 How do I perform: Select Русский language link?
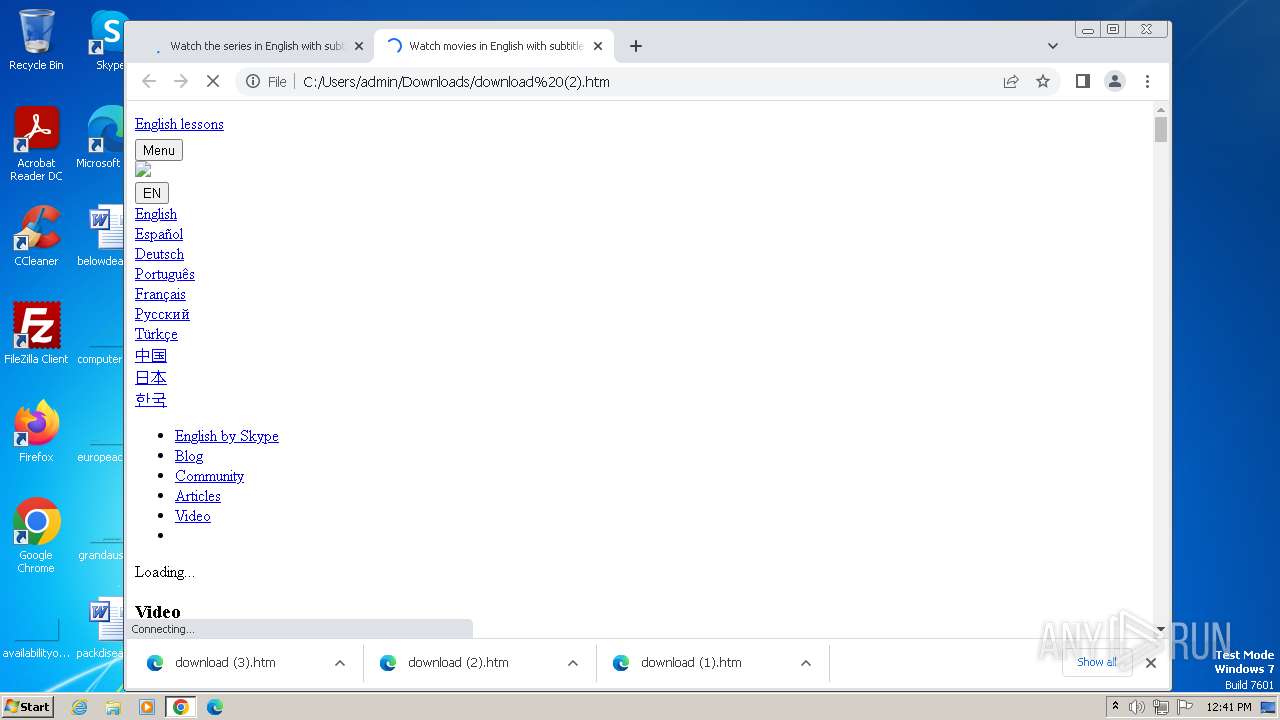(162, 314)
